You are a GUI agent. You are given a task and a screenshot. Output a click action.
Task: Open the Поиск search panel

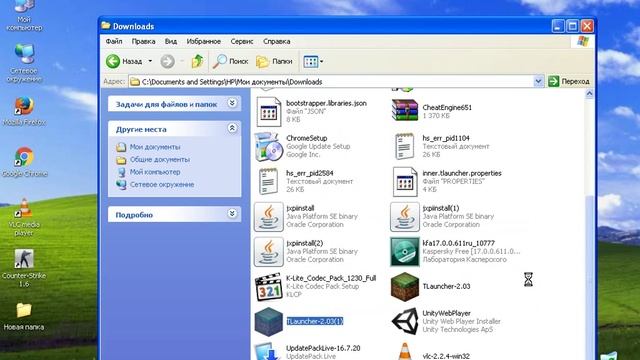click(x=231, y=61)
